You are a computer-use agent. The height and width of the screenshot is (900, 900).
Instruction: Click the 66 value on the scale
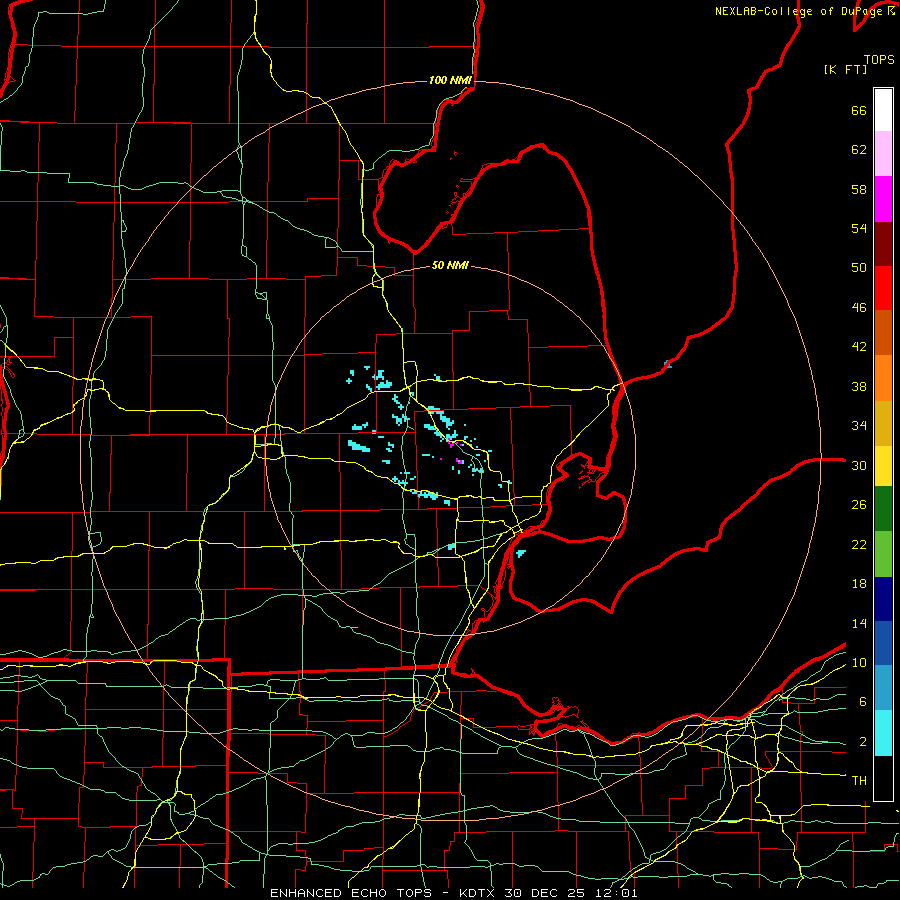point(859,110)
